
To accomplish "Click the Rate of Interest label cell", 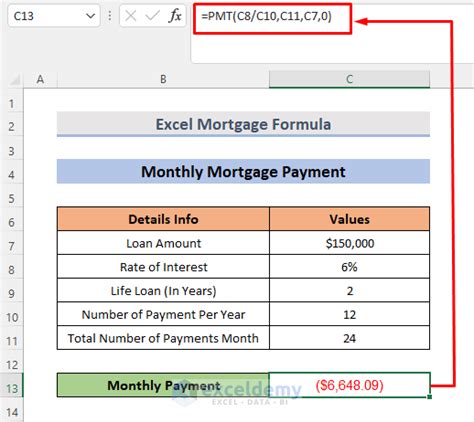I will 163,267.
